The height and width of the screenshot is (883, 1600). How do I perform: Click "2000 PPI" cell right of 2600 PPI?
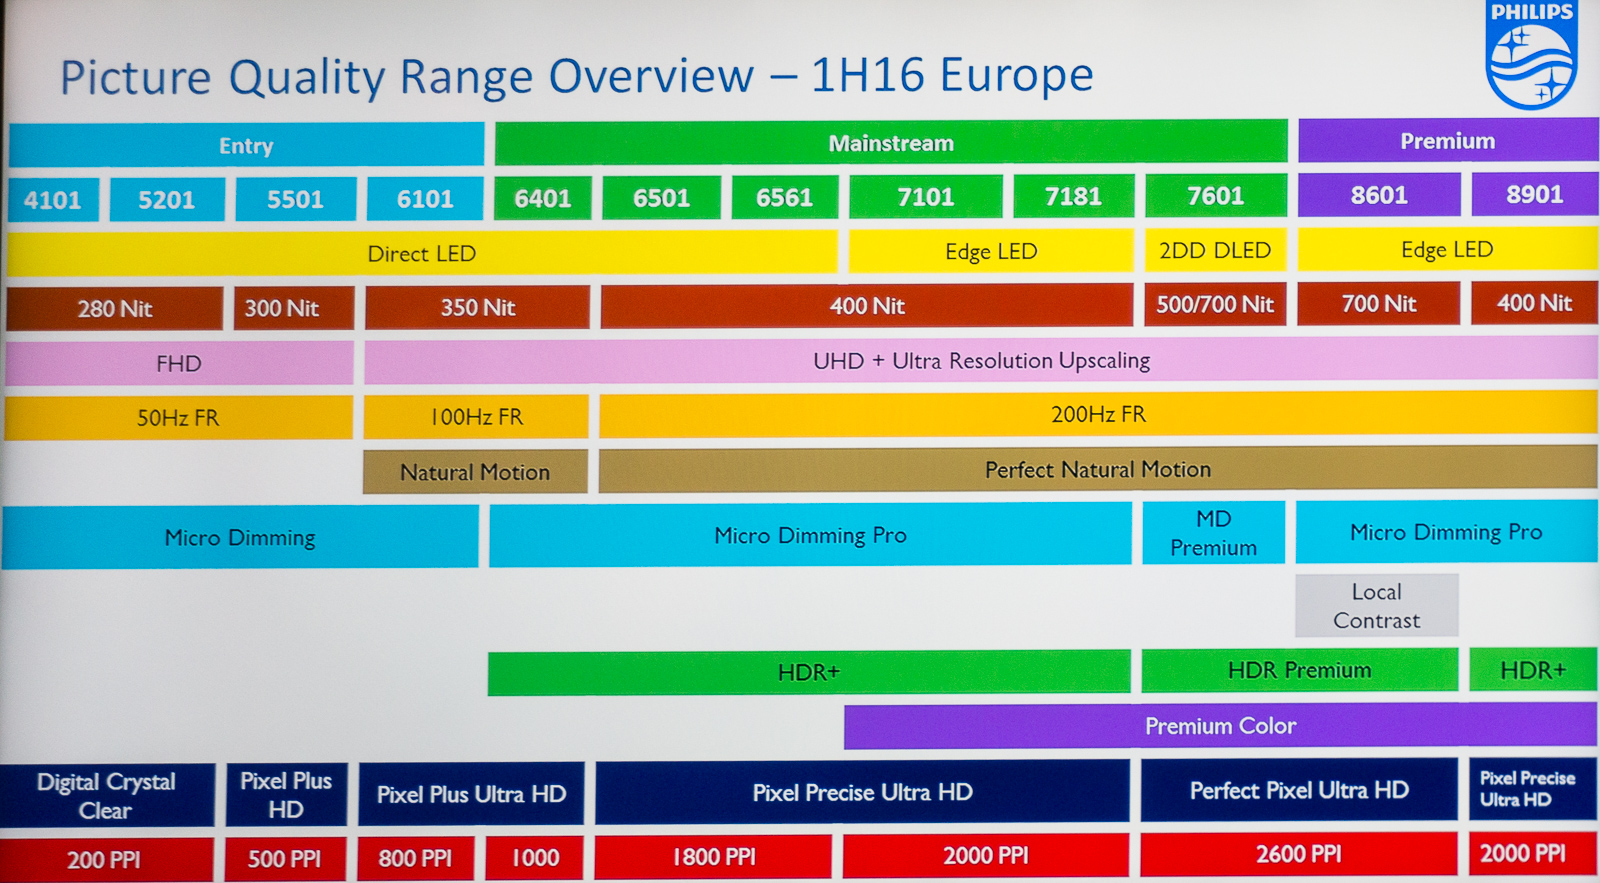point(1533,853)
